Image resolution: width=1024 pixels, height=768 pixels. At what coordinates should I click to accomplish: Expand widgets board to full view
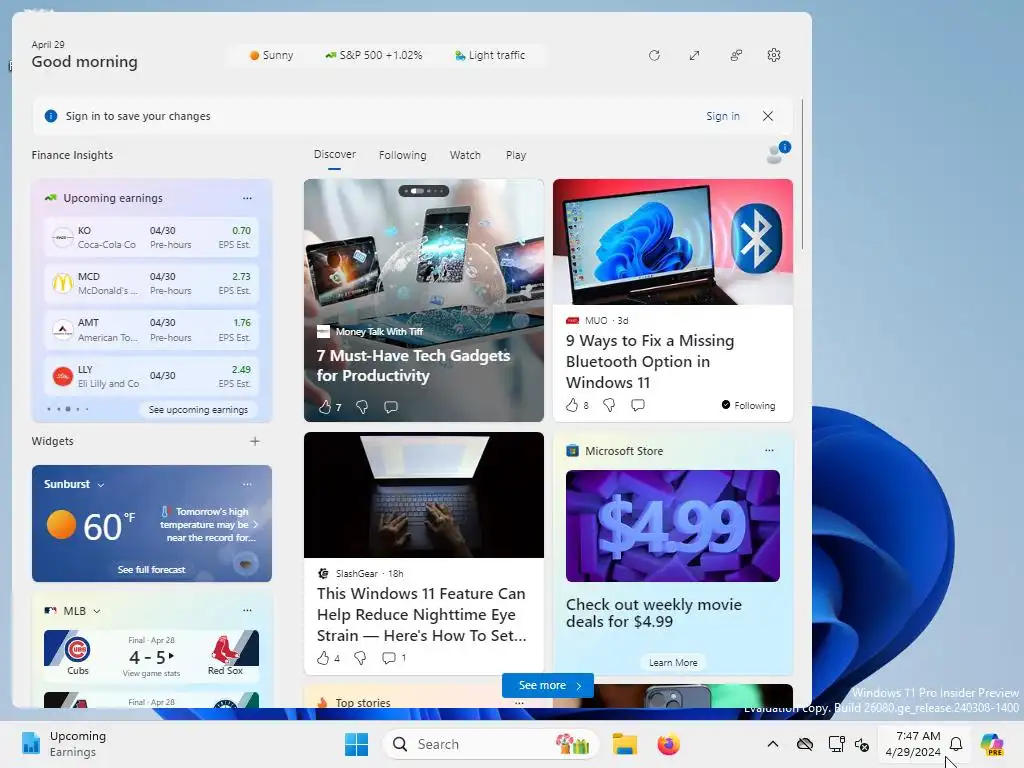(x=694, y=56)
